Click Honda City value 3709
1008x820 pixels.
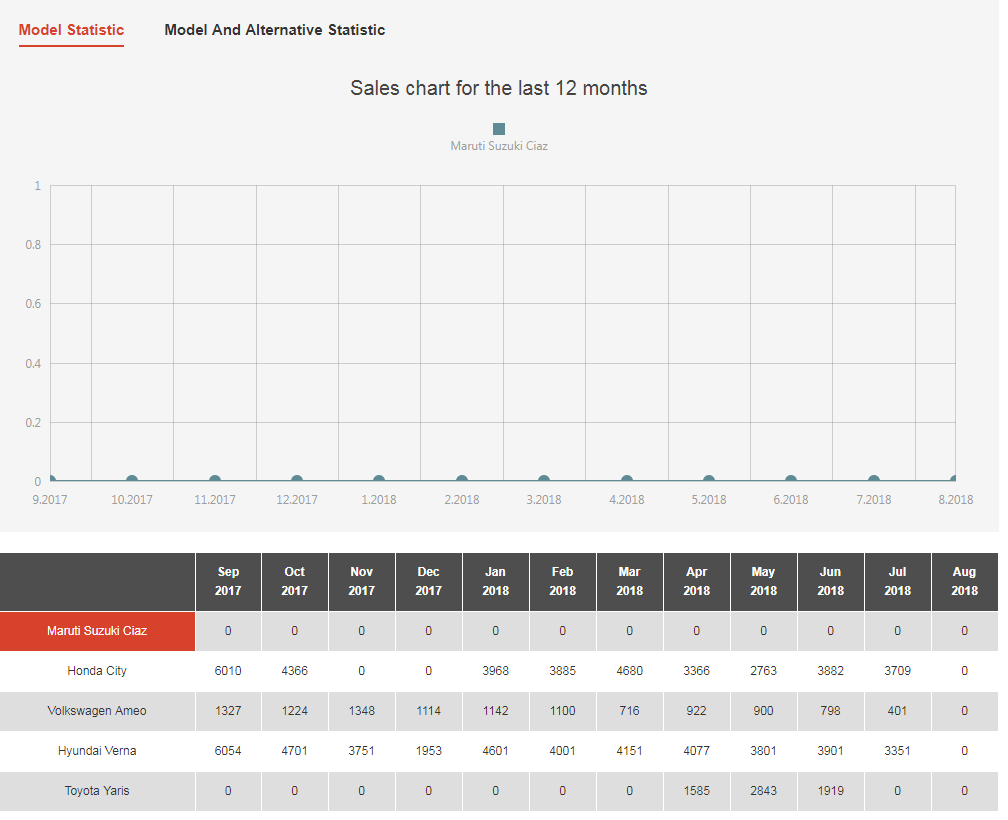click(x=897, y=671)
